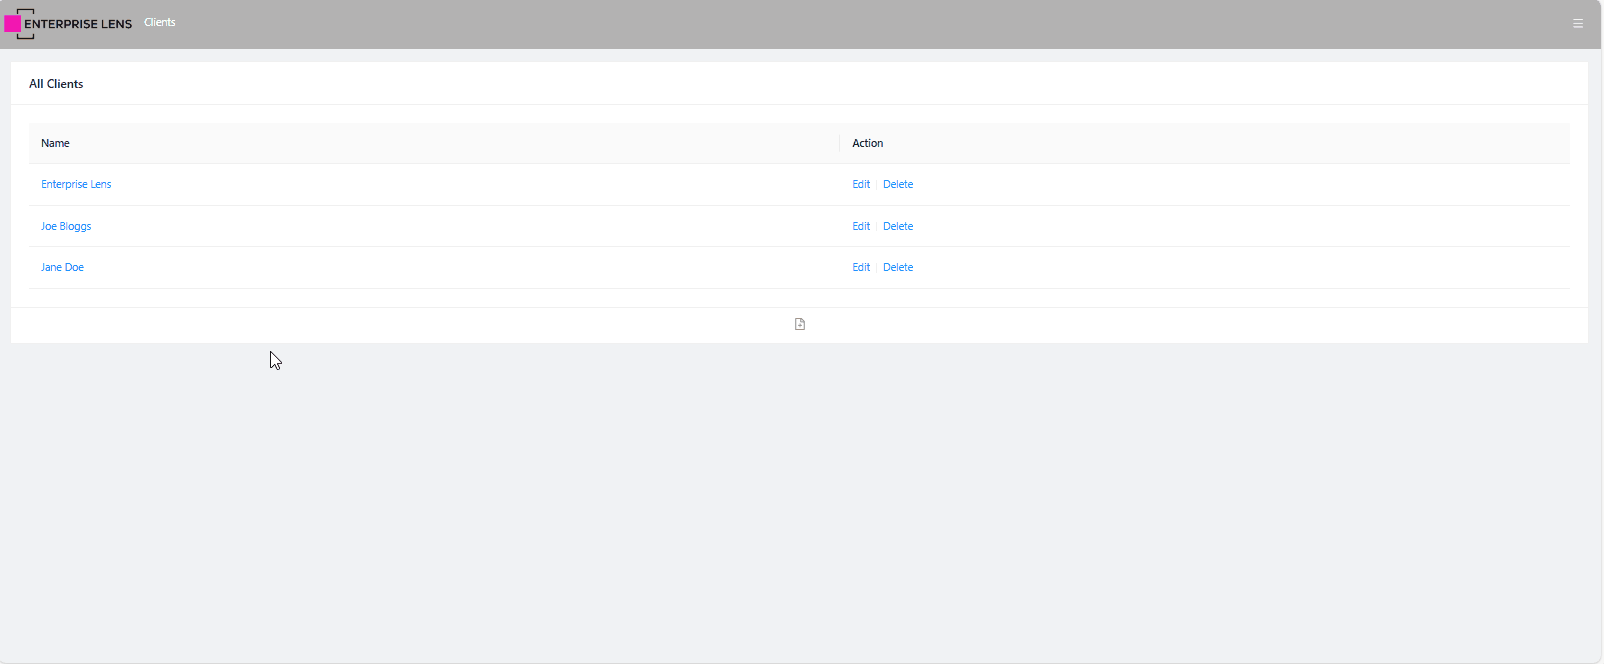Screen dimensions: 1604x664
Task: Open the hamburger menu icon in header
Action: click(1577, 24)
